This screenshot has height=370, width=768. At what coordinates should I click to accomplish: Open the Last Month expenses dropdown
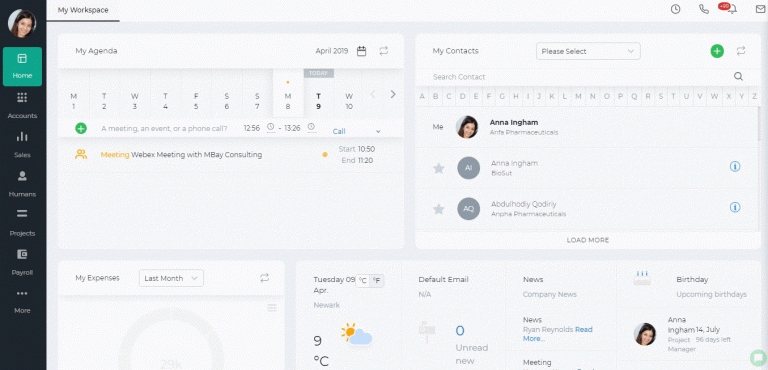point(171,278)
